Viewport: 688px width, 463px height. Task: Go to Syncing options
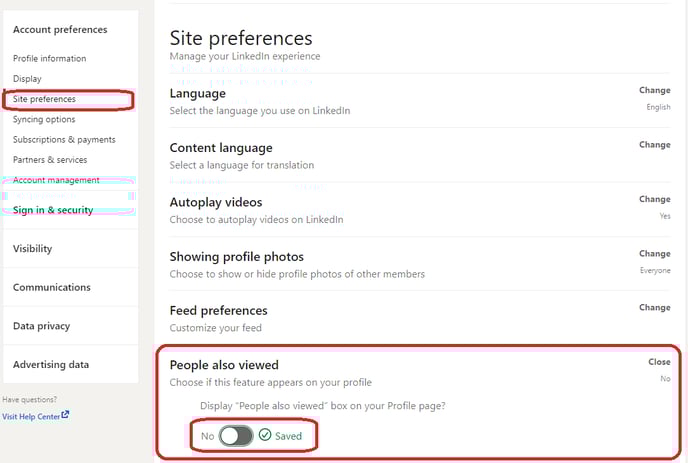(44, 119)
